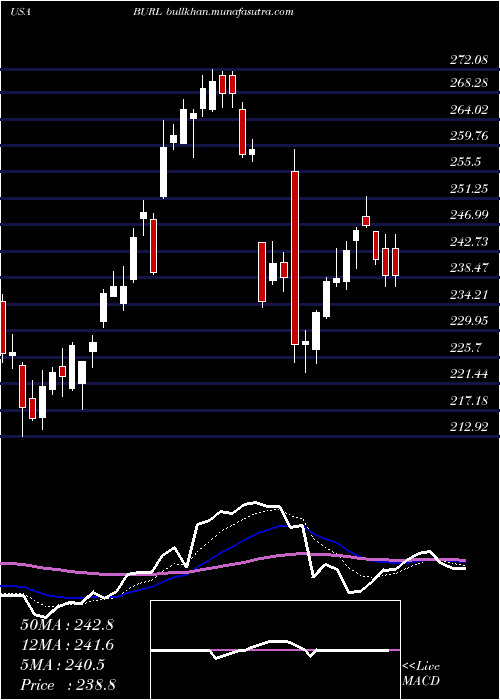The image size is (500, 700).
Task: Click the 255.5 price axis label
Action: 465,162
